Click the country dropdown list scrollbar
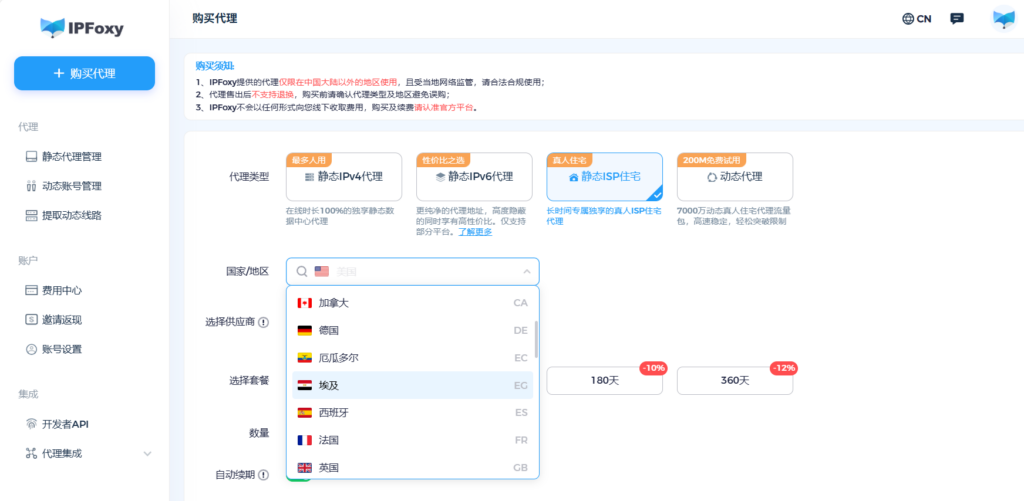The image size is (1024, 501). pyautogui.click(x=537, y=339)
